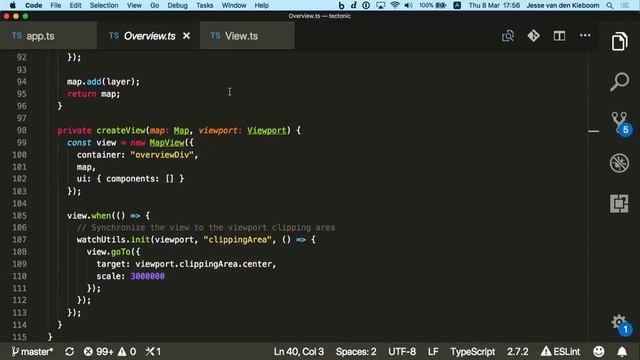The height and width of the screenshot is (360, 640).
Task: Click the ESLint warning status item
Action: pyautogui.click(x=560, y=351)
